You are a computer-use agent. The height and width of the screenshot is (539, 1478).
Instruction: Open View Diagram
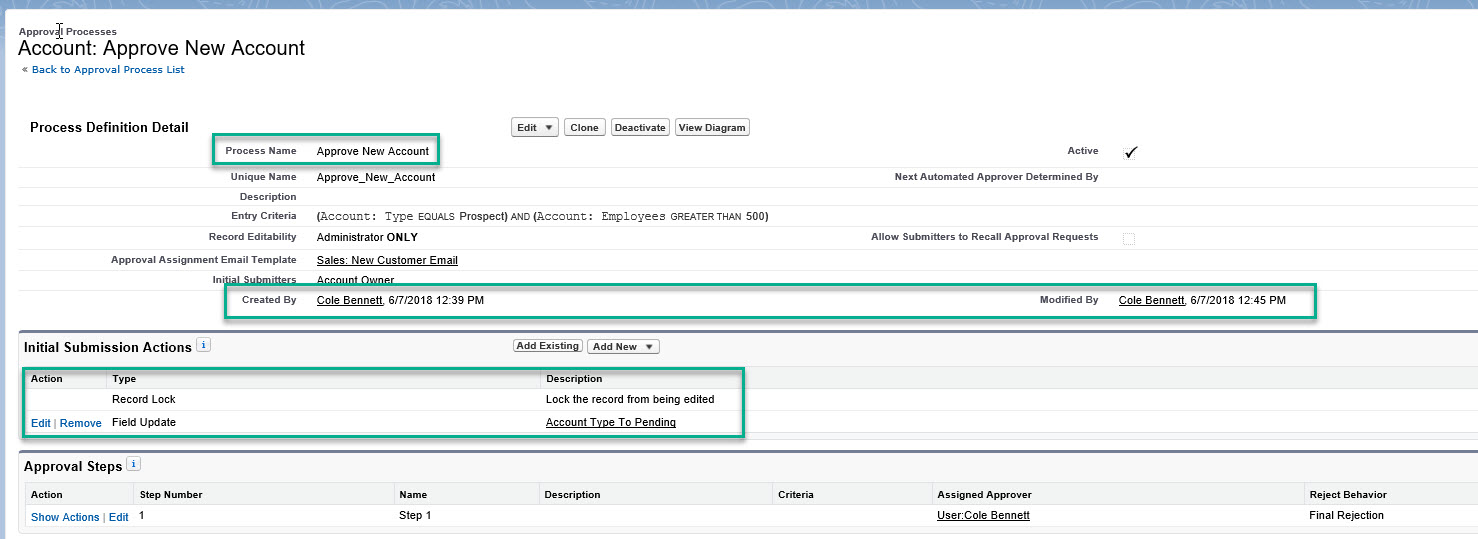[712, 127]
